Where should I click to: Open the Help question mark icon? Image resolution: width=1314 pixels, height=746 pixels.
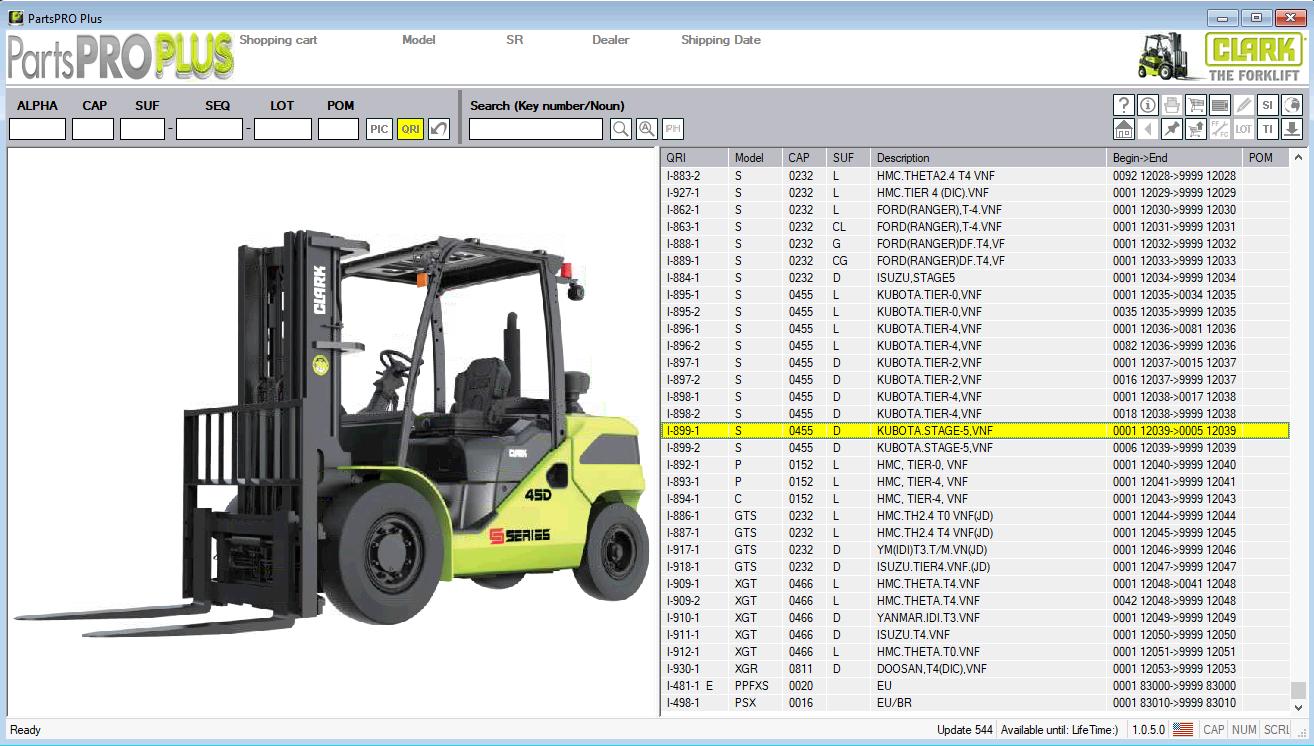point(1123,105)
